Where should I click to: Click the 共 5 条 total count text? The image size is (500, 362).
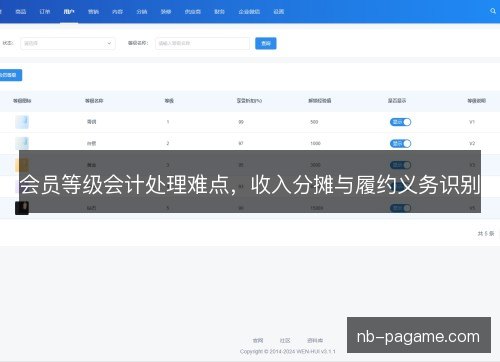coord(486,233)
